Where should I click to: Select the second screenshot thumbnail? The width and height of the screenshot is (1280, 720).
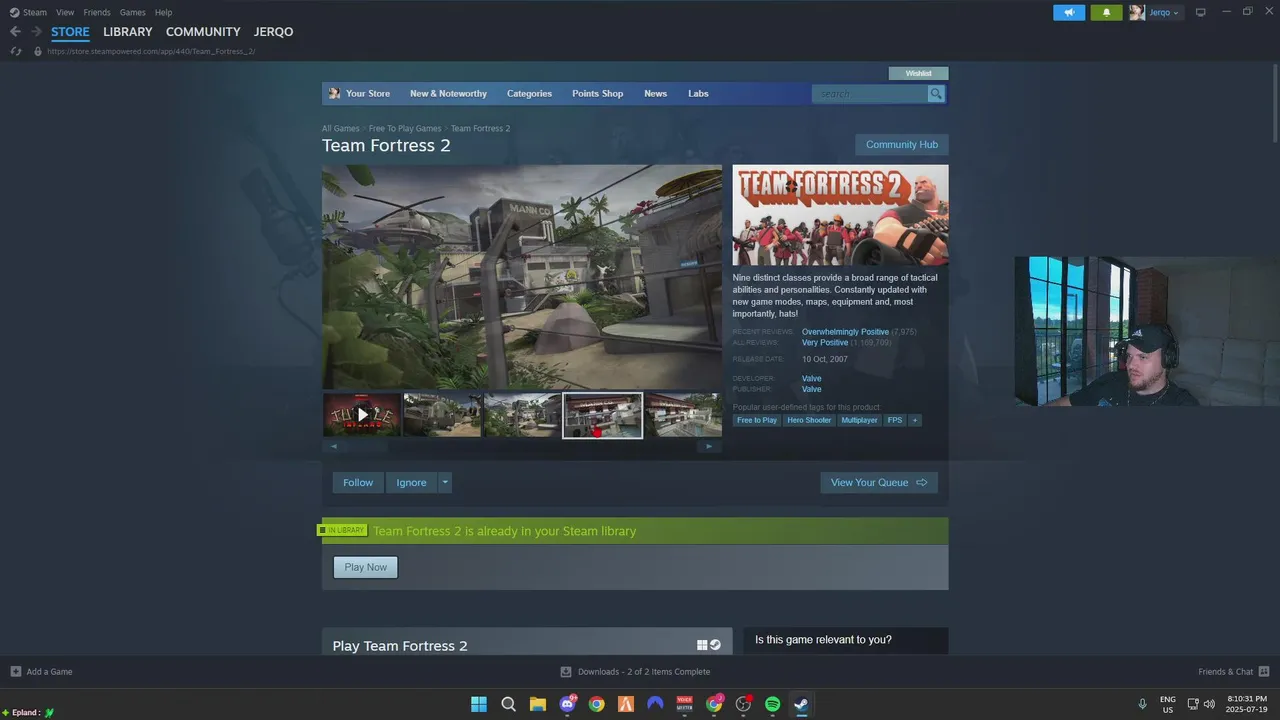pos(442,414)
